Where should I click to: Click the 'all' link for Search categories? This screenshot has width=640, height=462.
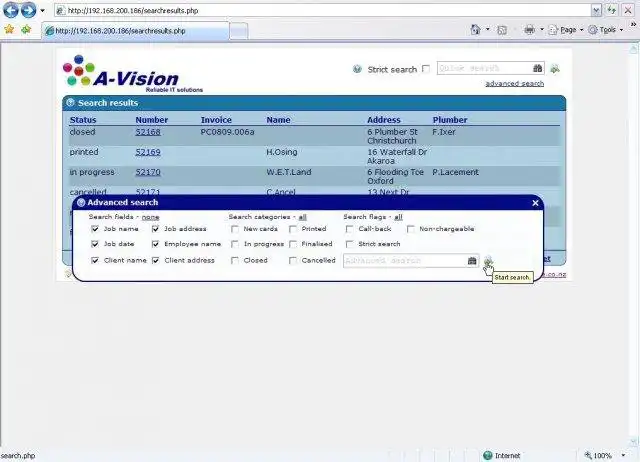click(x=302, y=217)
